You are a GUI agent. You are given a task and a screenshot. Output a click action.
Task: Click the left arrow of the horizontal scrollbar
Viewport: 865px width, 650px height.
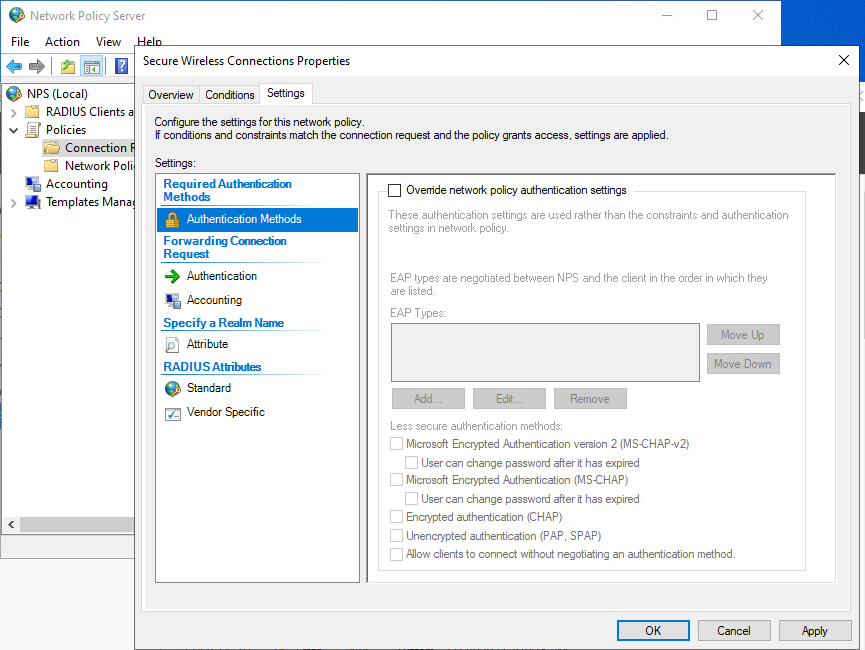(10, 524)
